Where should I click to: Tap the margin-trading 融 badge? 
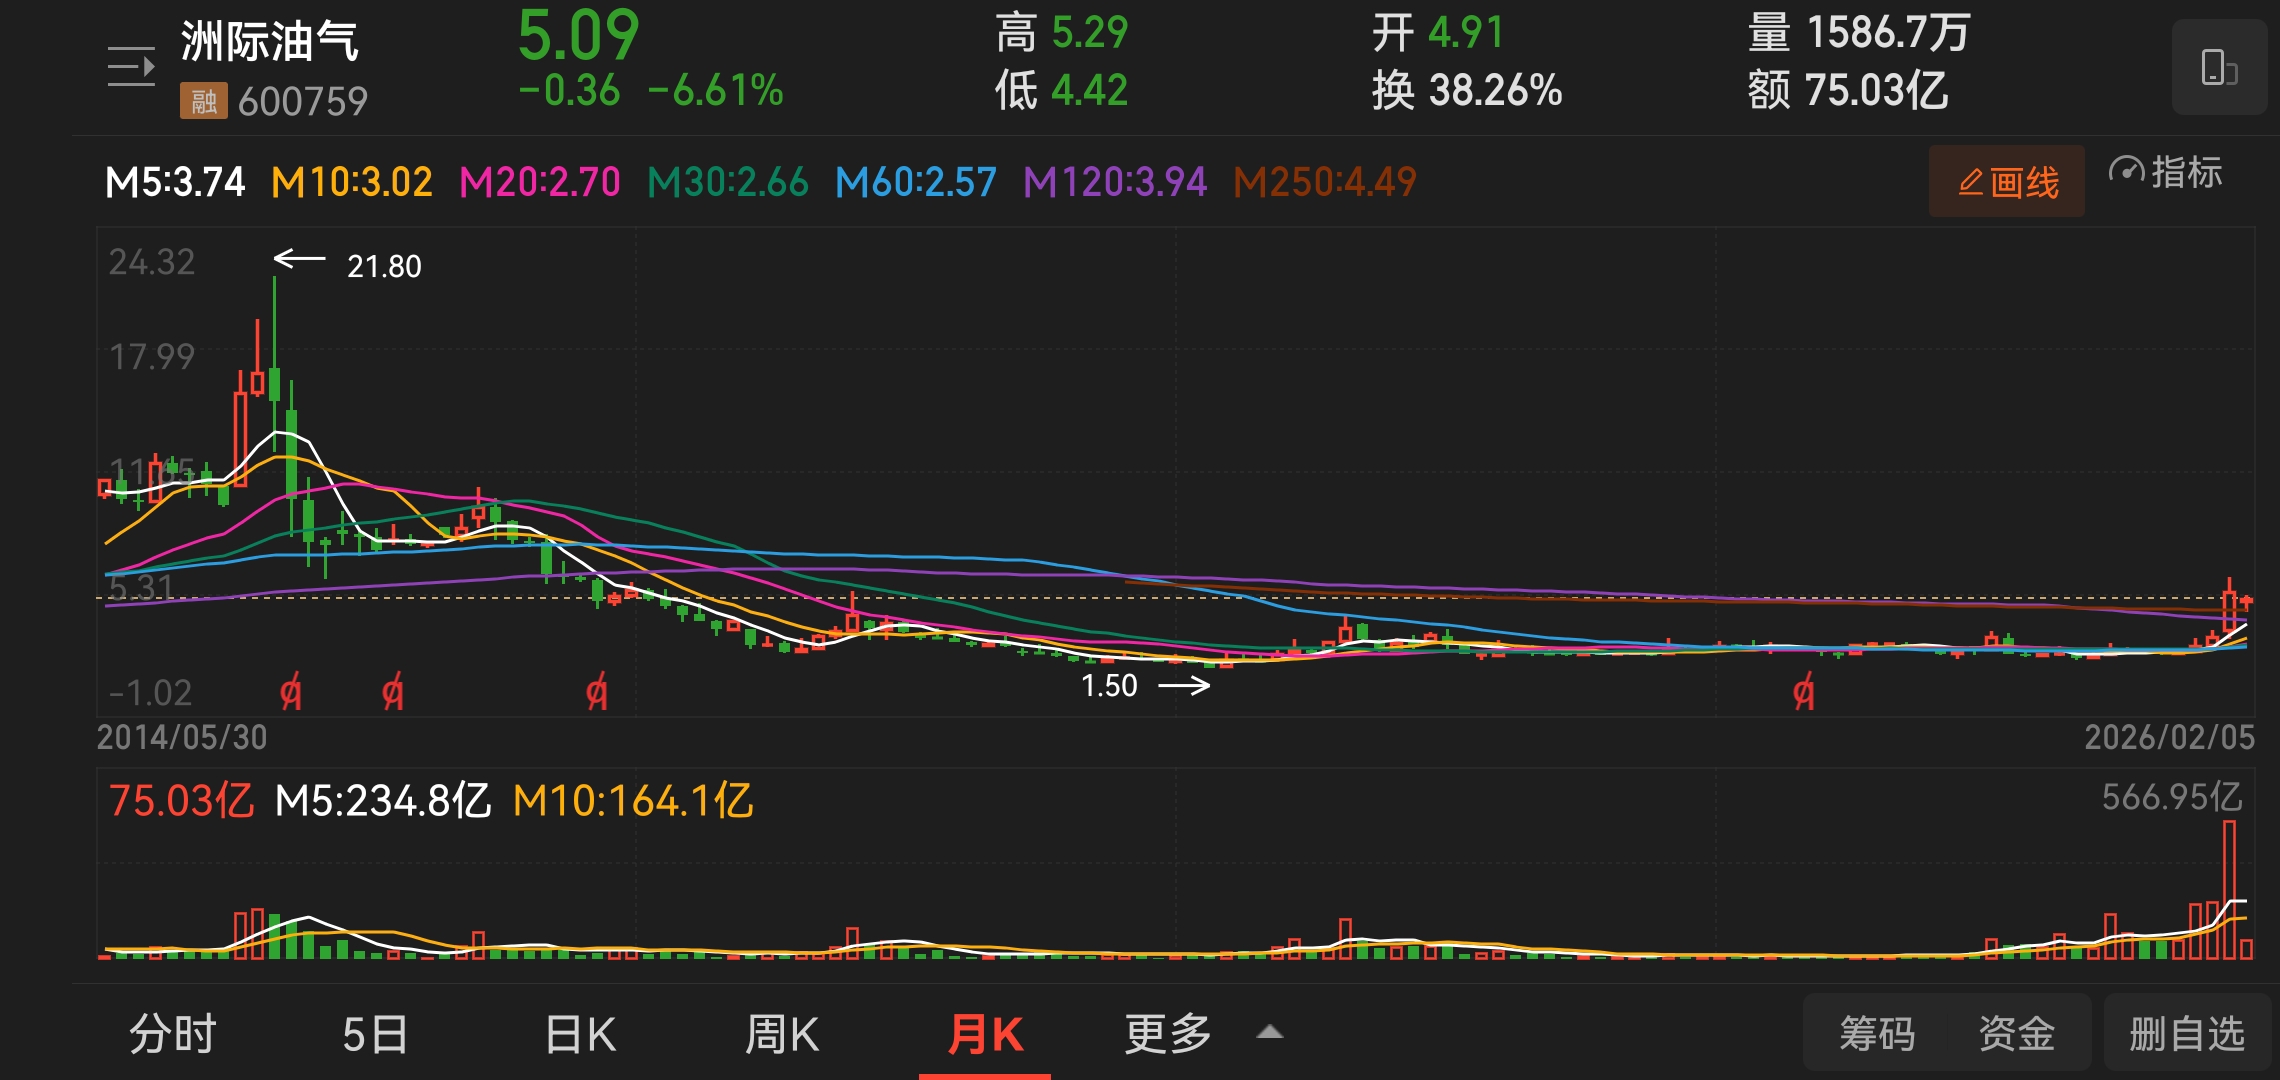coord(203,101)
